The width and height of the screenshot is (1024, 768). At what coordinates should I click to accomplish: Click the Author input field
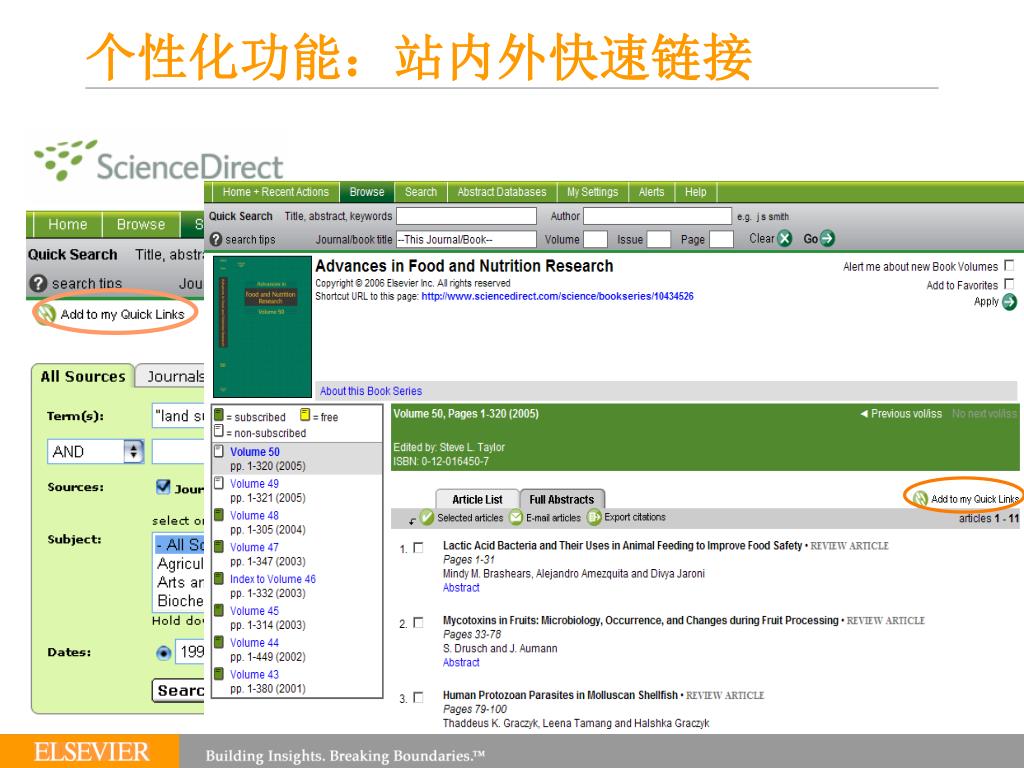658,216
